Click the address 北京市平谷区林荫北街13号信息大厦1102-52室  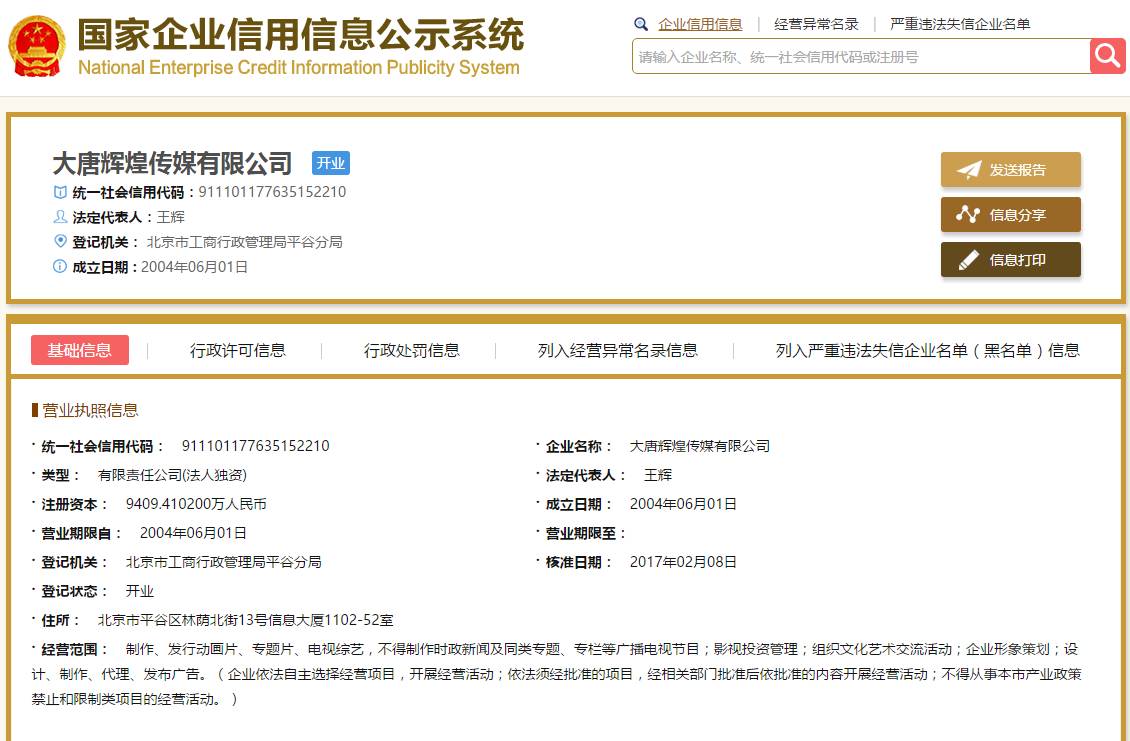[245, 620]
